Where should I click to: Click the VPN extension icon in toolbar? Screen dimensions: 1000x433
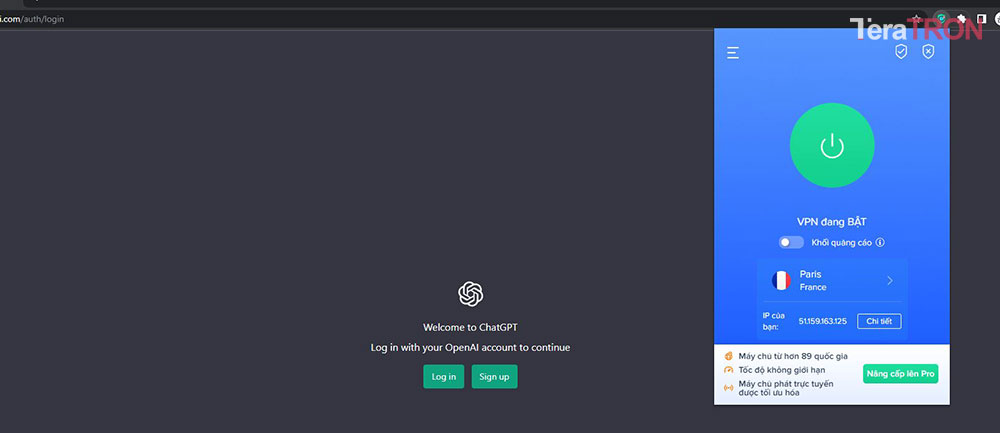pos(941,18)
